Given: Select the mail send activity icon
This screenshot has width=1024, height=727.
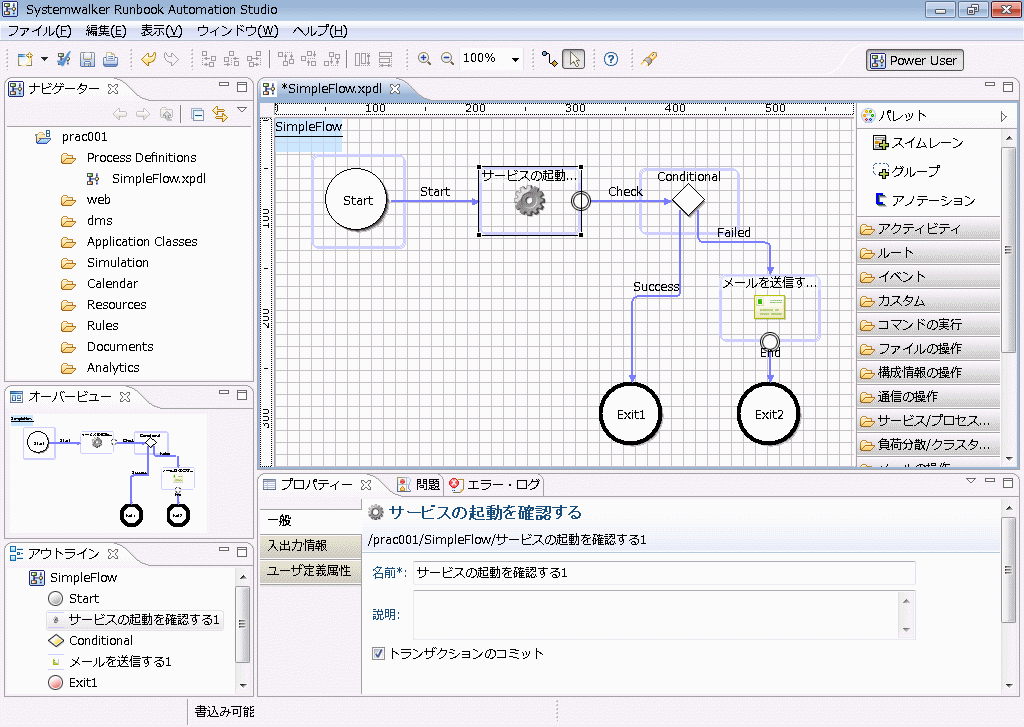Looking at the screenshot, I should [x=769, y=307].
